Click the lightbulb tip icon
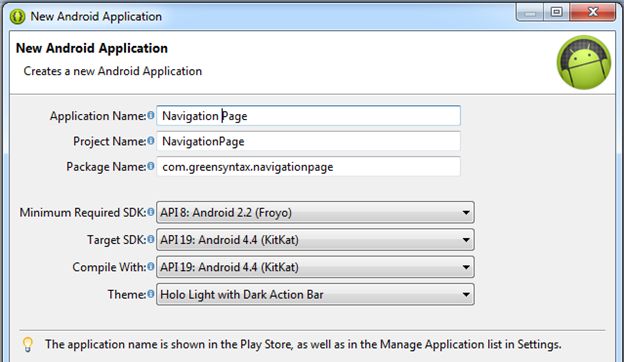 (28, 344)
